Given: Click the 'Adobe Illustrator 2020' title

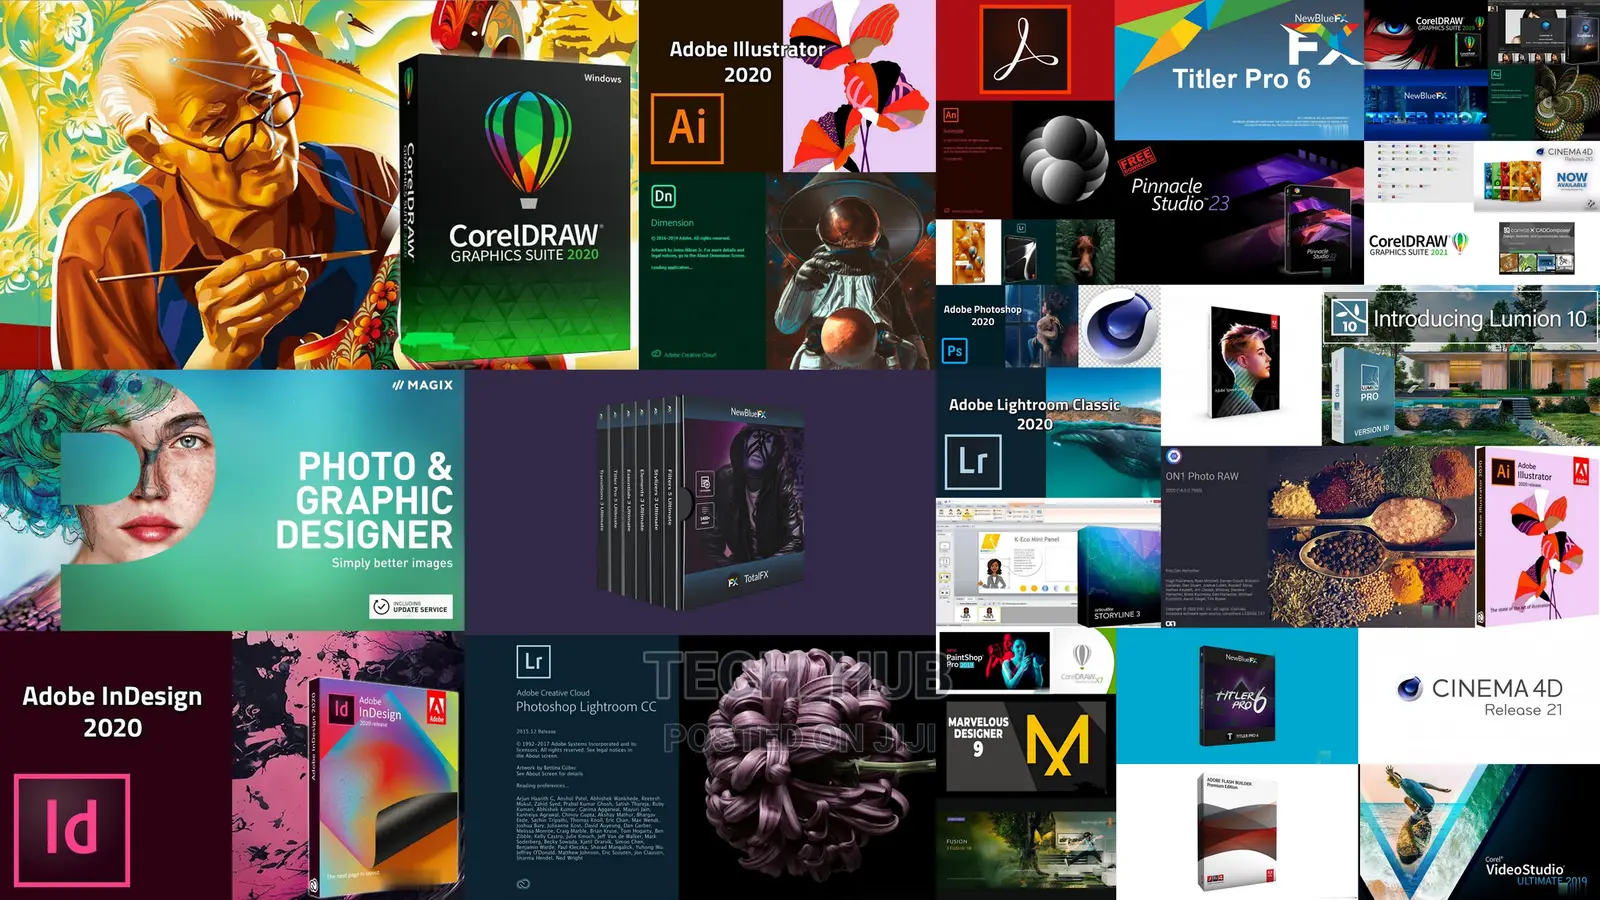Looking at the screenshot, I should coord(747,62).
